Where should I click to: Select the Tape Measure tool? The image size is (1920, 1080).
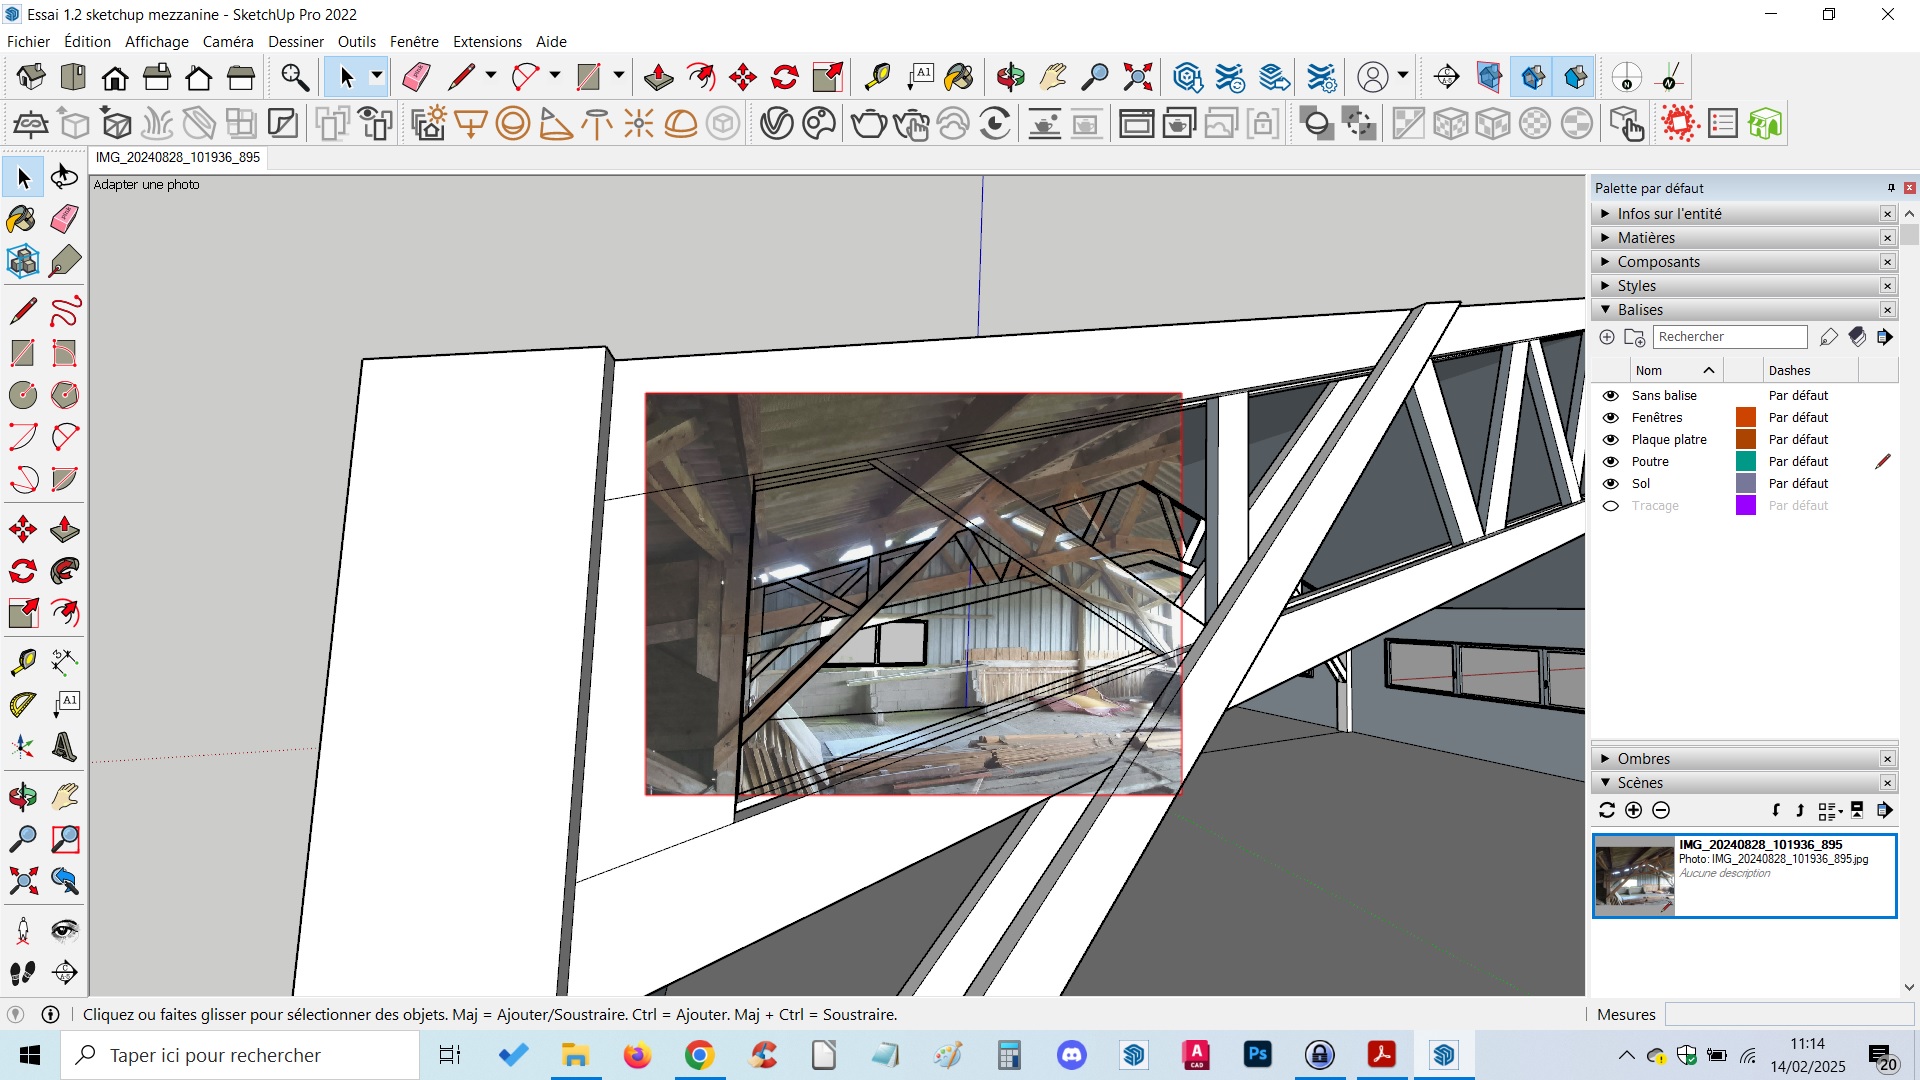point(22,661)
